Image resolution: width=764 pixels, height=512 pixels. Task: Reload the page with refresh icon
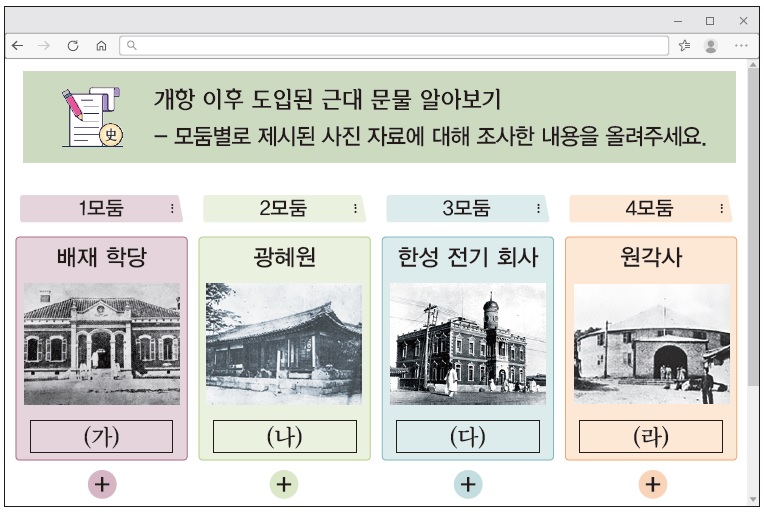click(72, 45)
